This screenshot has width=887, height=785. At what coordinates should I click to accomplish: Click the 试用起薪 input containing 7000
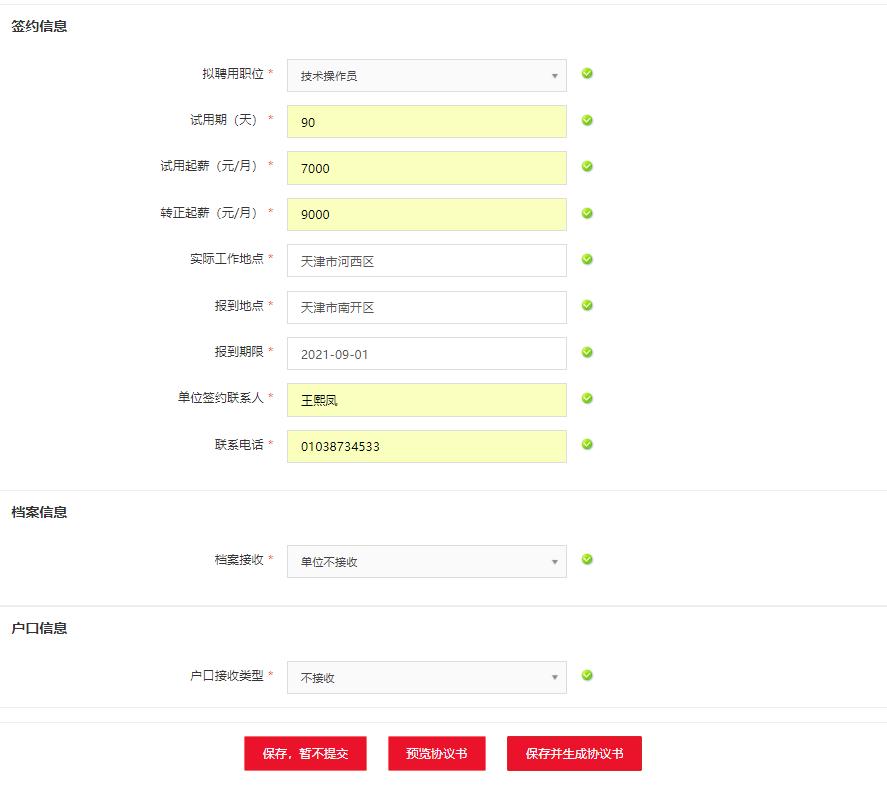tap(426, 168)
